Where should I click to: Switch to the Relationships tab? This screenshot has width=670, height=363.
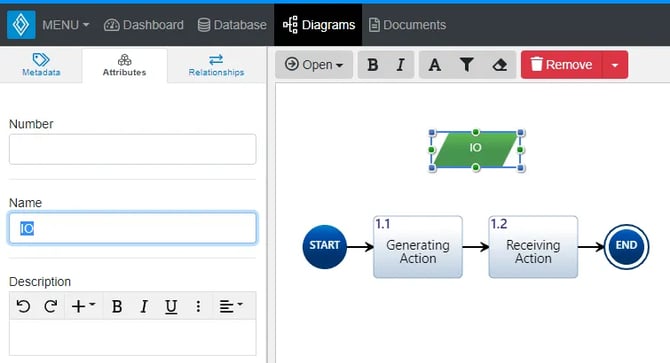(216, 65)
